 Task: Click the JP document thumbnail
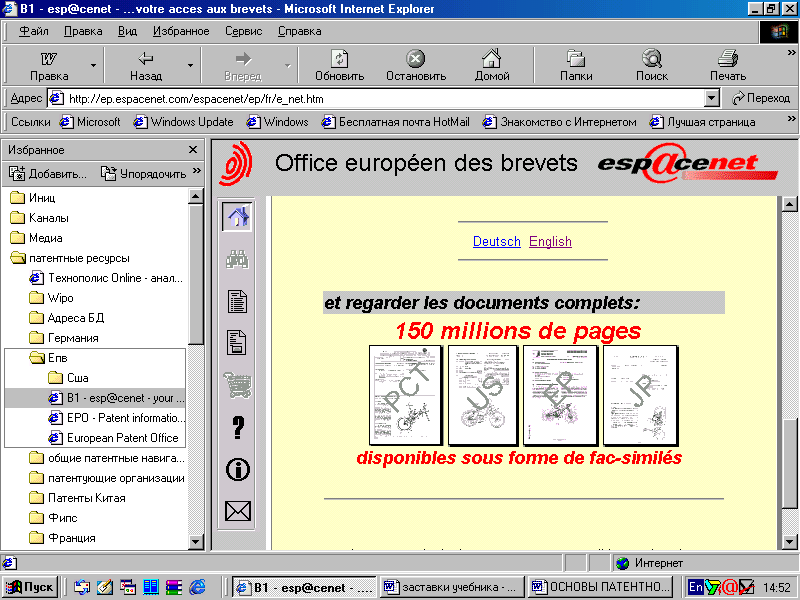click(641, 395)
